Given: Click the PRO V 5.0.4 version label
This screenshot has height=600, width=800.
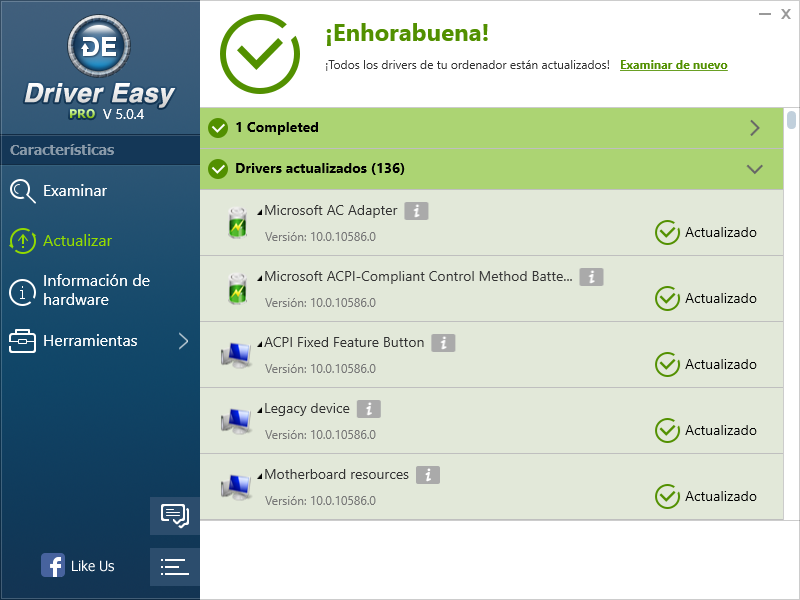Looking at the screenshot, I should click(x=107, y=114).
